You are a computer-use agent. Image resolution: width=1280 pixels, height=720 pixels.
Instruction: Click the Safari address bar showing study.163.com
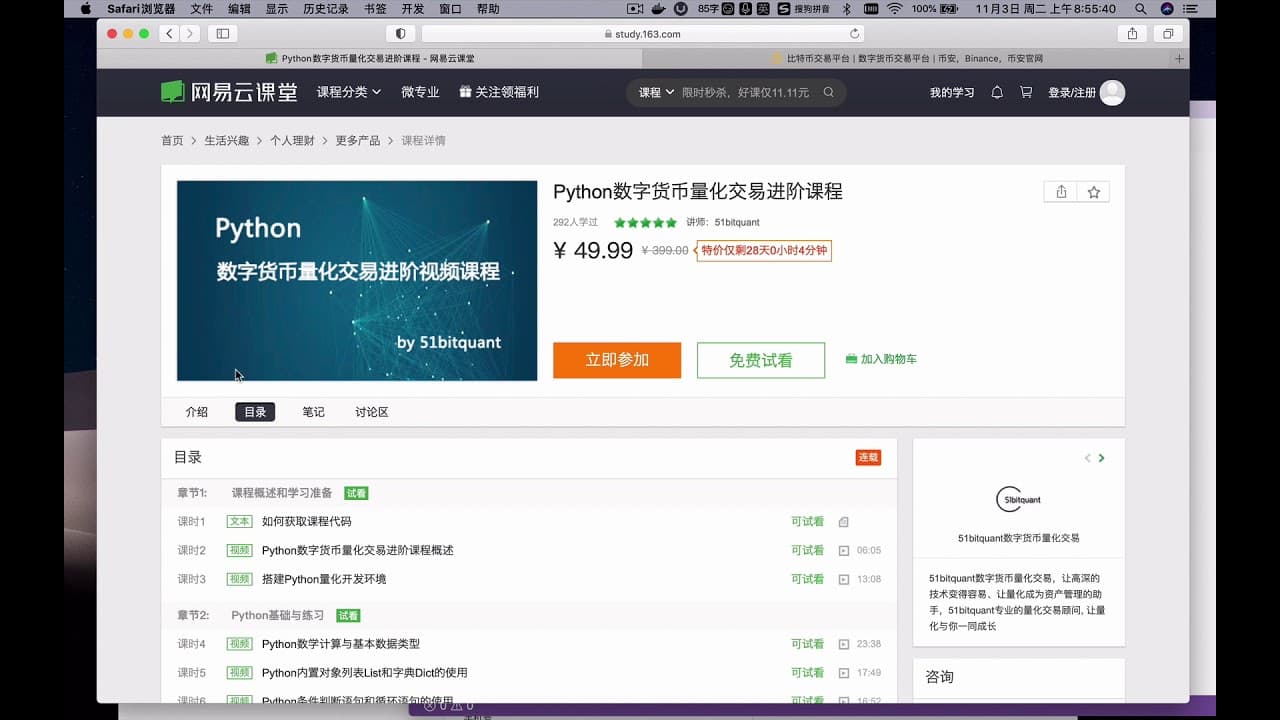tap(643, 33)
